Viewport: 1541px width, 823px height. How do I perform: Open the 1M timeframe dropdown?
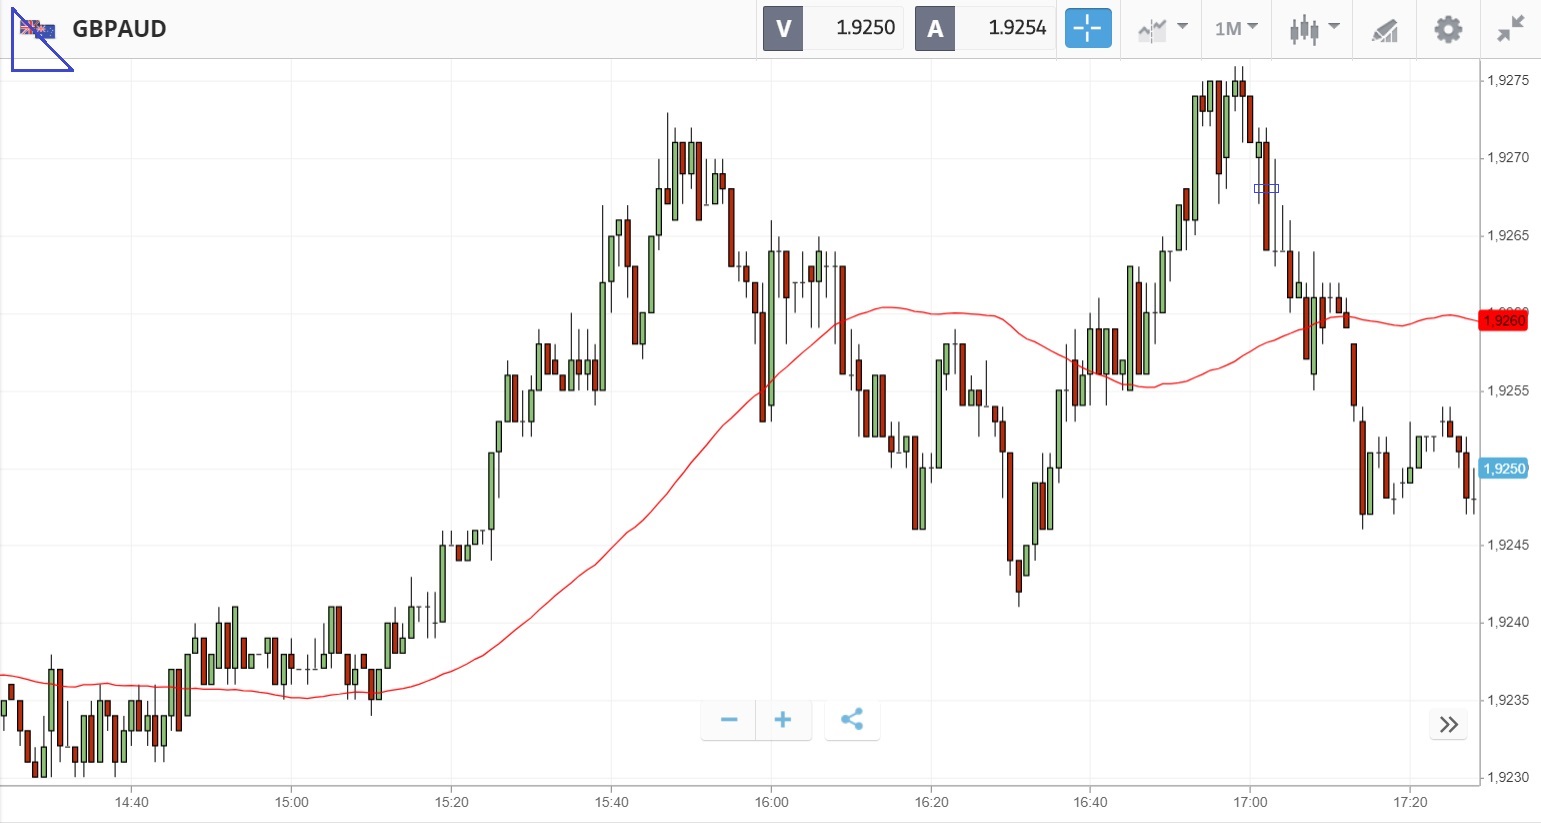point(1236,29)
